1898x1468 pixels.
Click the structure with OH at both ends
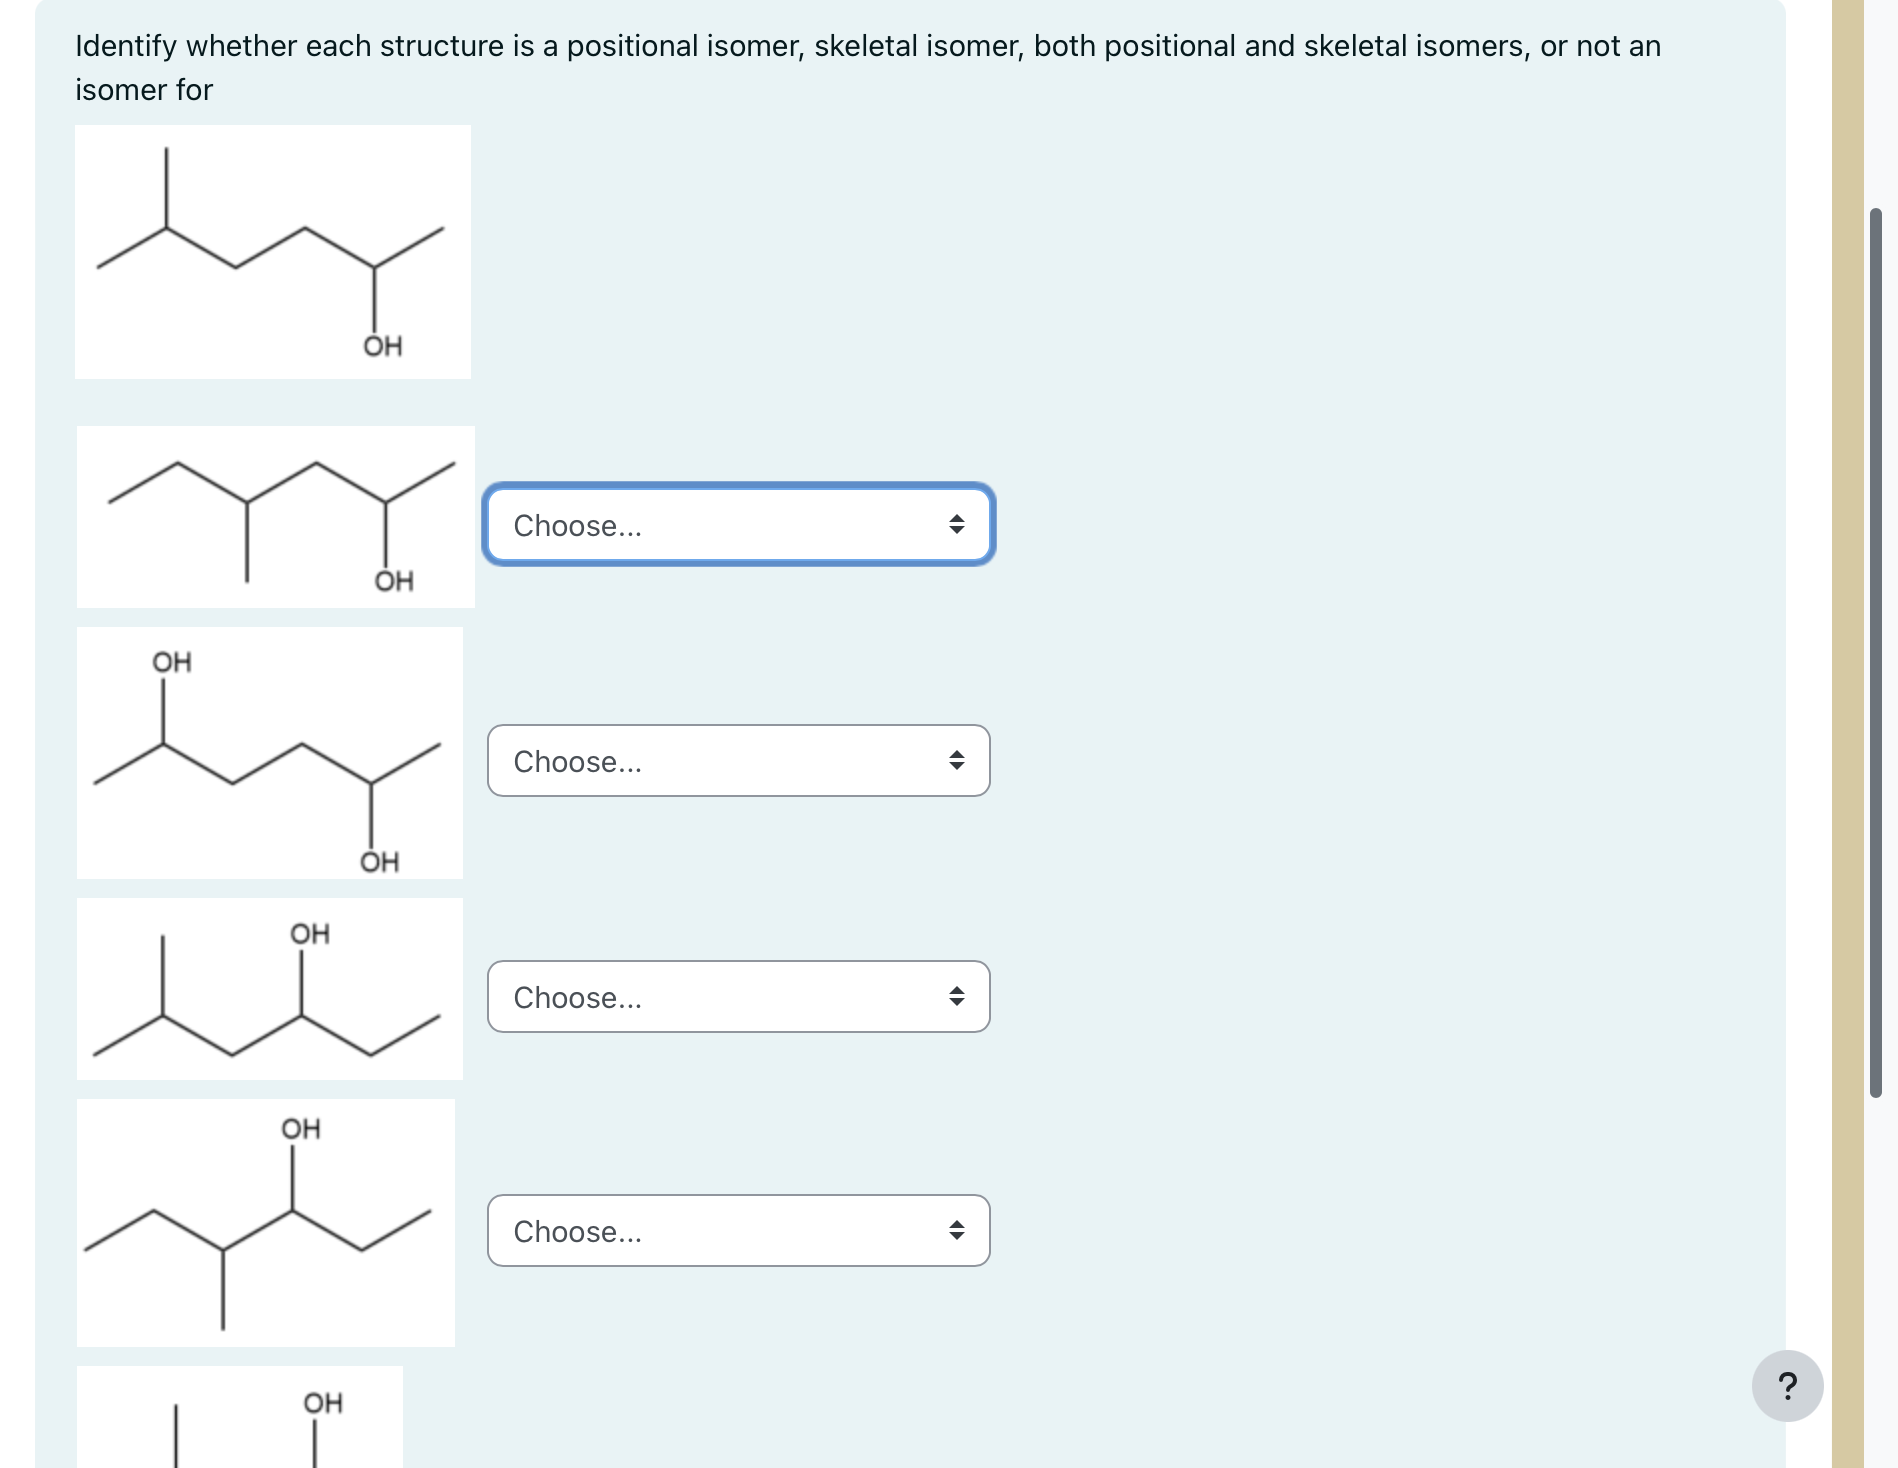pyautogui.click(x=270, y=751)
